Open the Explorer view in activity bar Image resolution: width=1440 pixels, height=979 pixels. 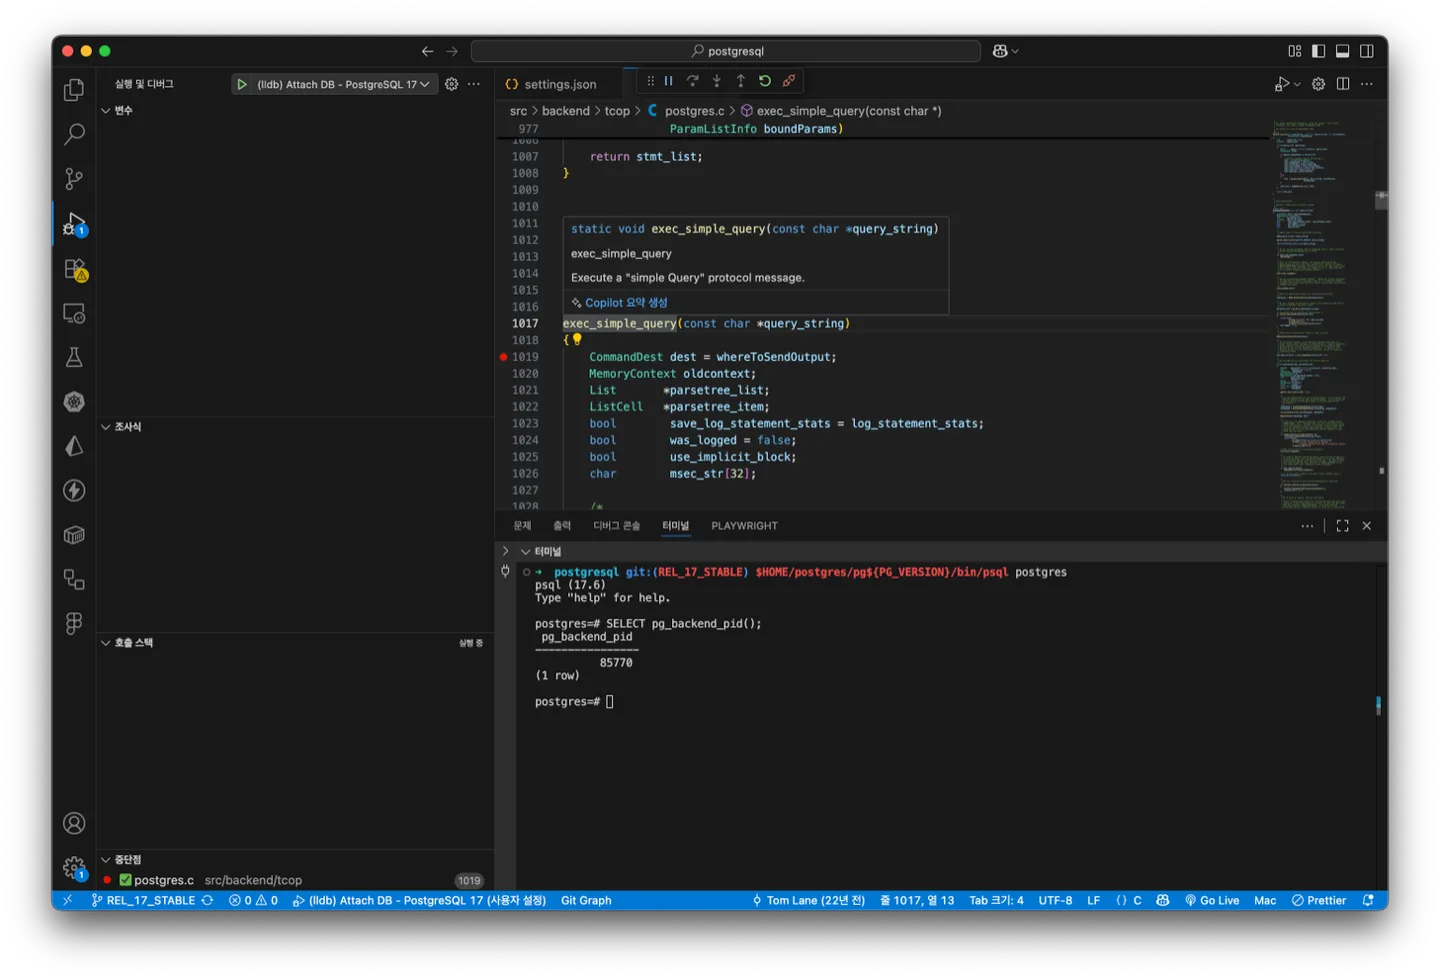click(x=74, y=90)
